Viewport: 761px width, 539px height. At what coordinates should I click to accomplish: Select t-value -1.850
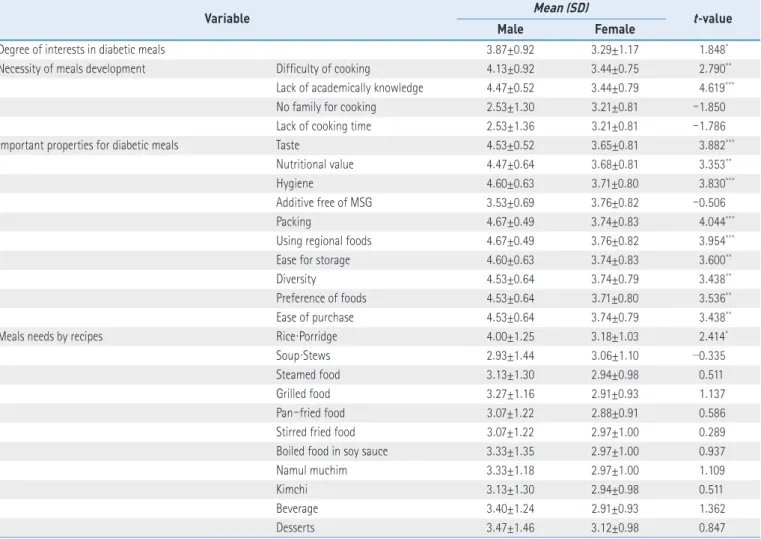click(x=709, y=107)
